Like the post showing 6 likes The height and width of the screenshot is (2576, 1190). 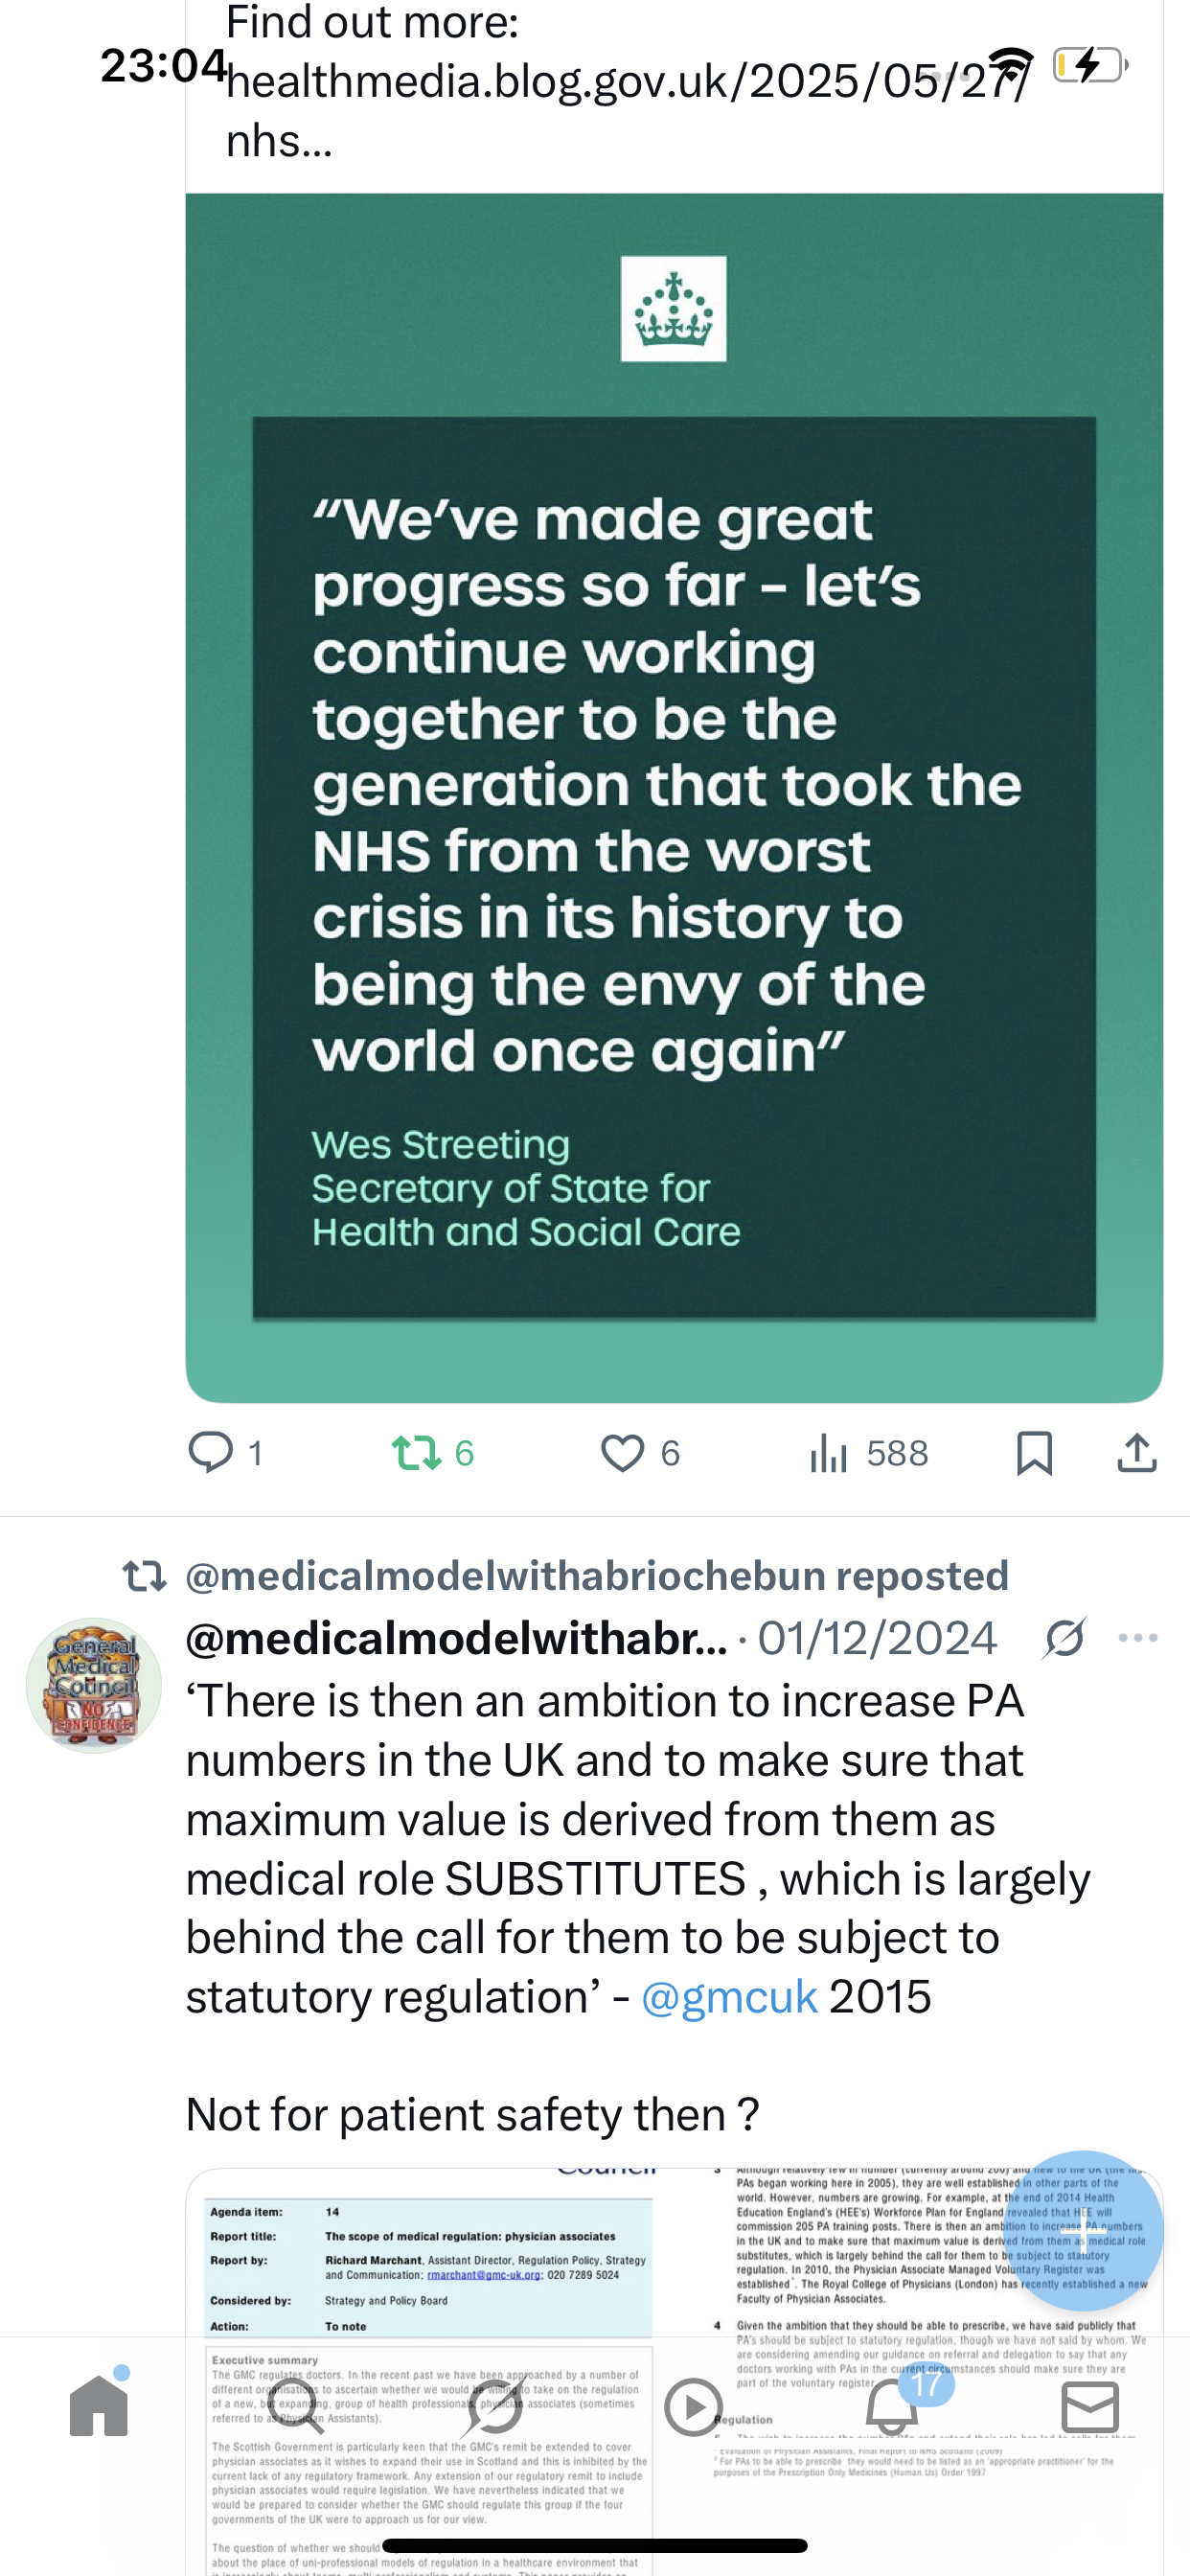click(x=640, y=1452)
